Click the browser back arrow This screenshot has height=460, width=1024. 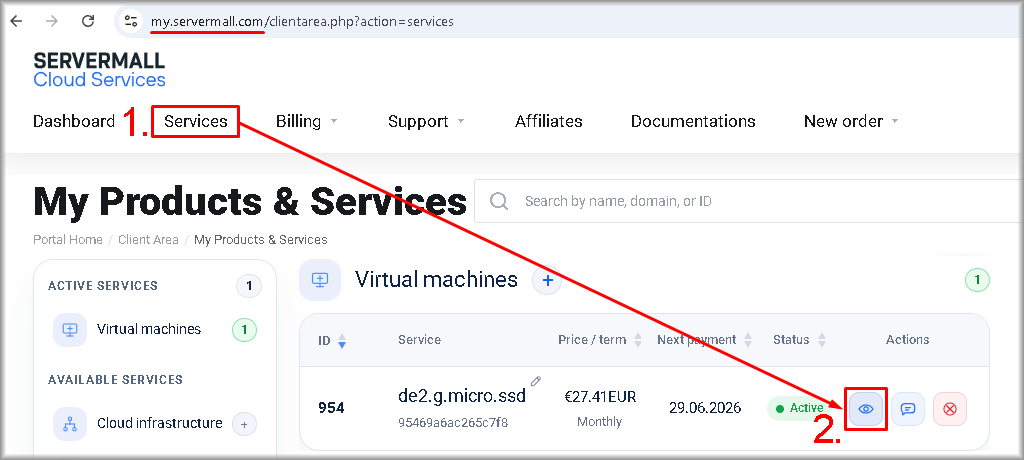point(16,21)
